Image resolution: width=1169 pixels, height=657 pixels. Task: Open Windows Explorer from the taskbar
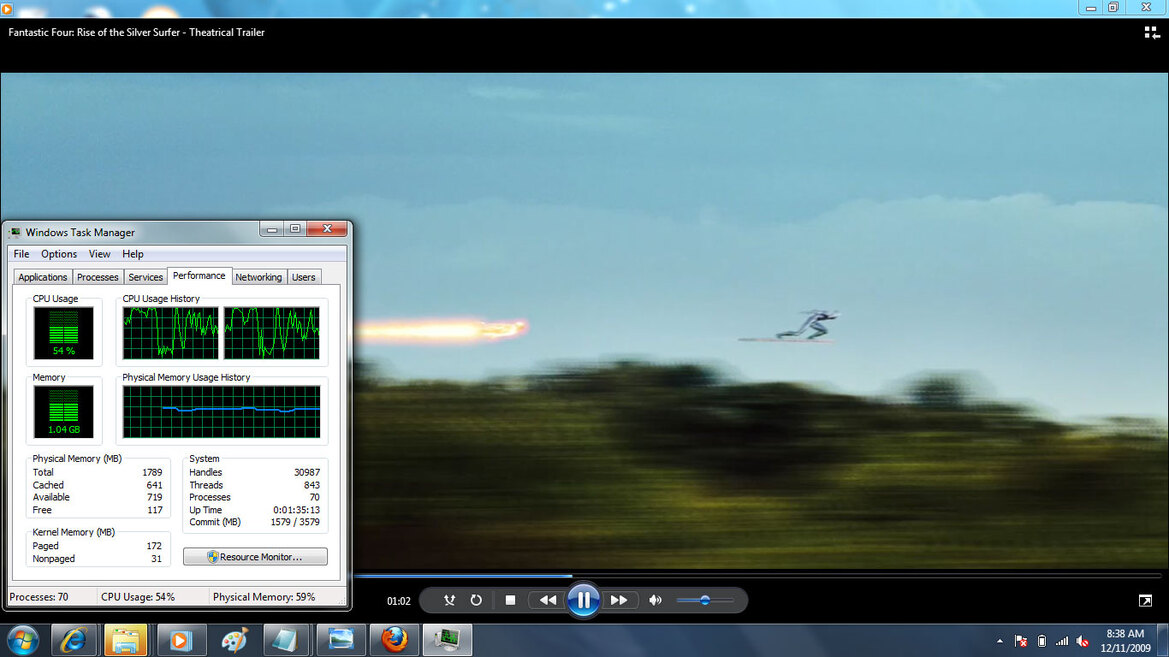pos(125,641)
